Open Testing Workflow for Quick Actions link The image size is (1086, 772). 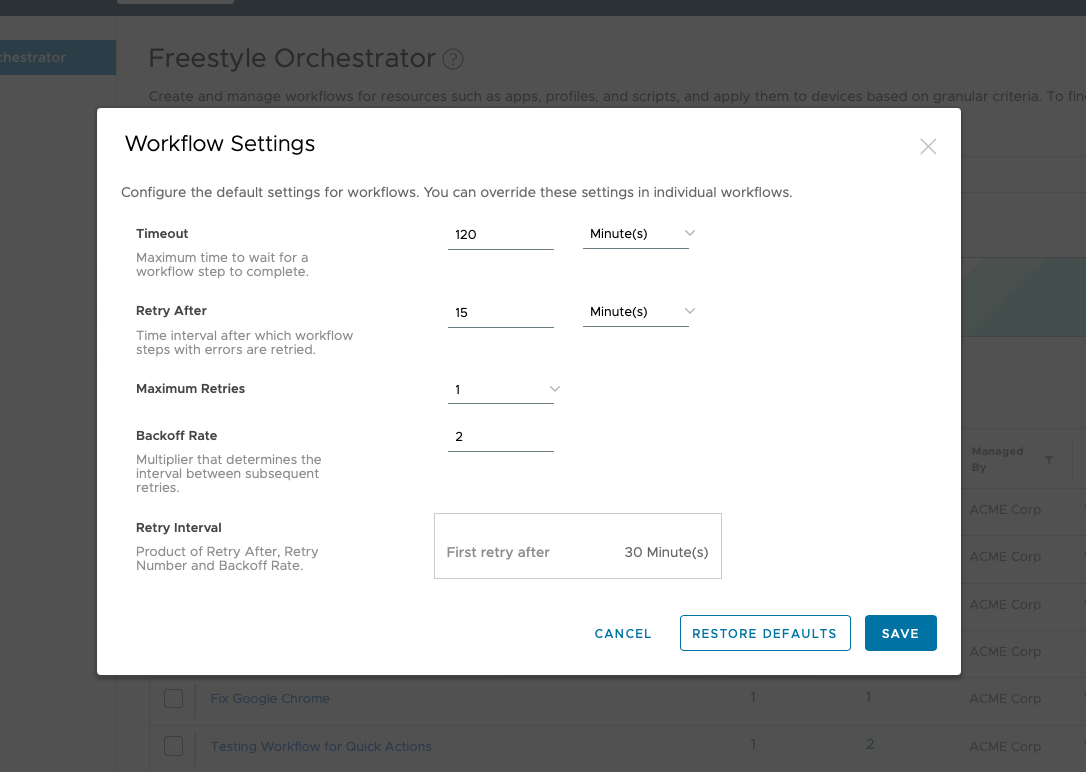point(321,746)
